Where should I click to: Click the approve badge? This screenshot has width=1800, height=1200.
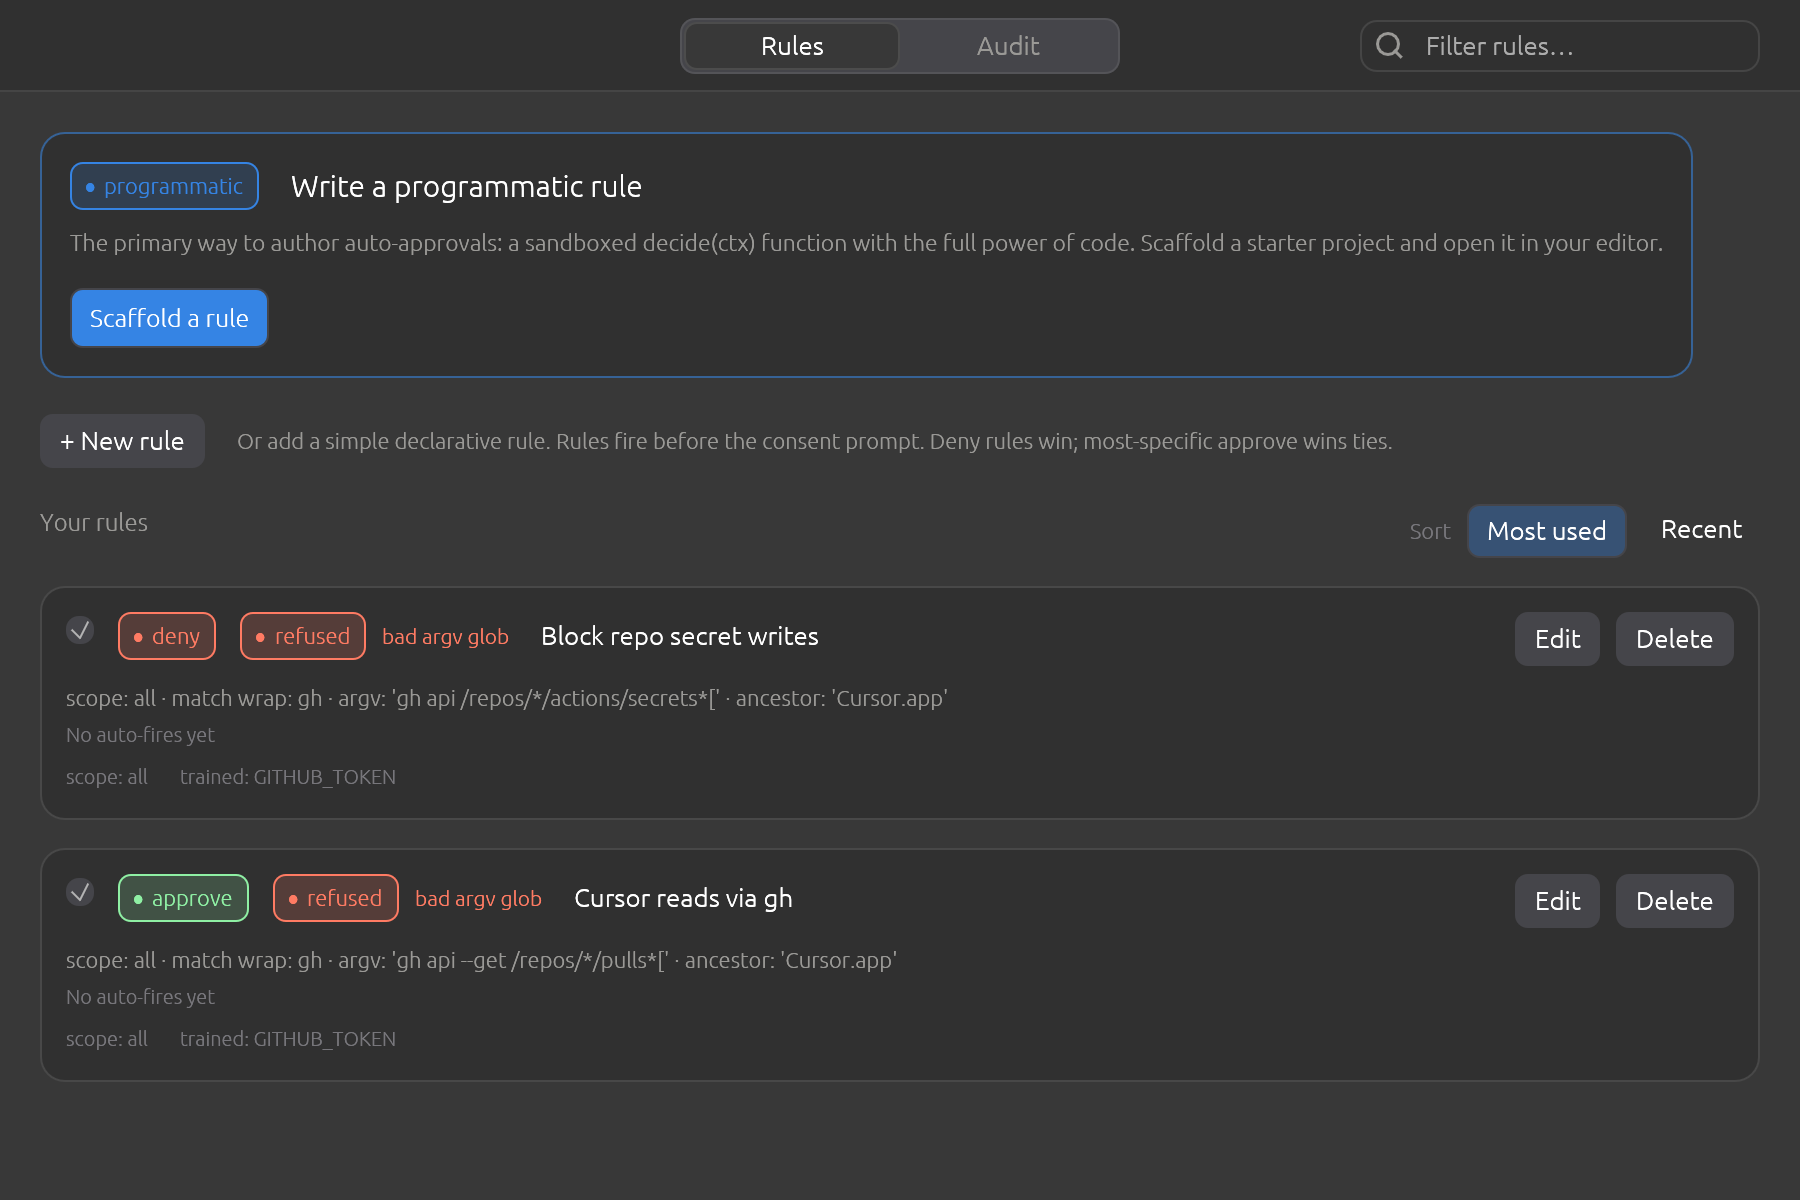(x=183, y=898)
